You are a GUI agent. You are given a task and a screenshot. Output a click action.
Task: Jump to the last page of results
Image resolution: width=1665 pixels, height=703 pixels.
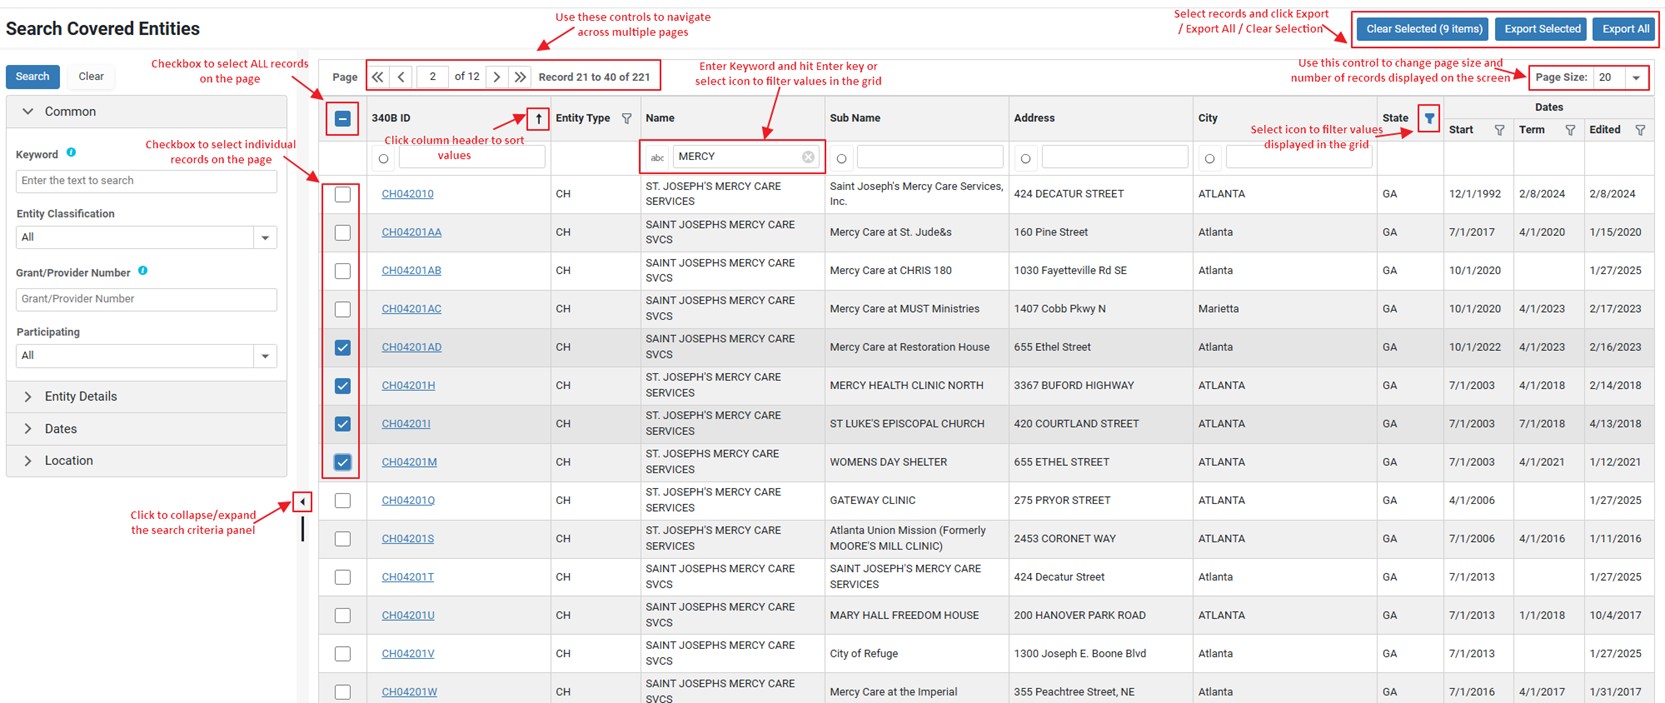pyautogui.click(x=520, y=77)
